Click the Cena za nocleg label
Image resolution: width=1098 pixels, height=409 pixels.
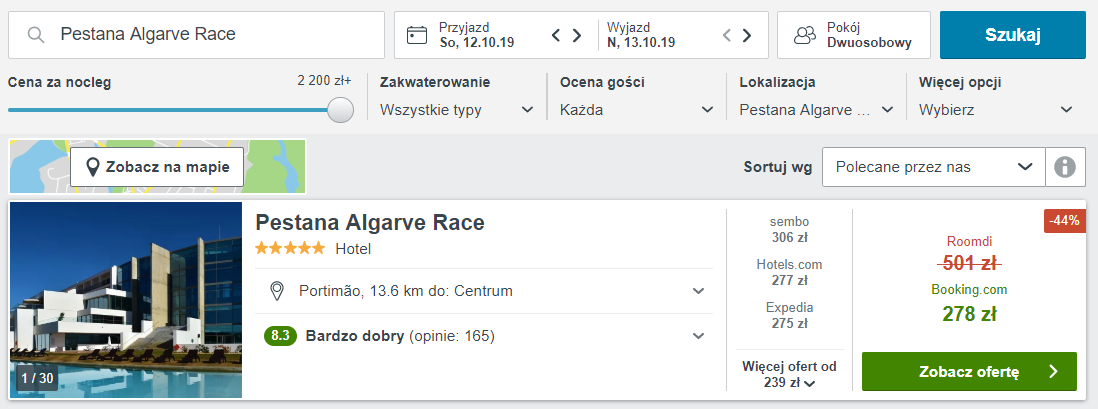tap(60, 82)
